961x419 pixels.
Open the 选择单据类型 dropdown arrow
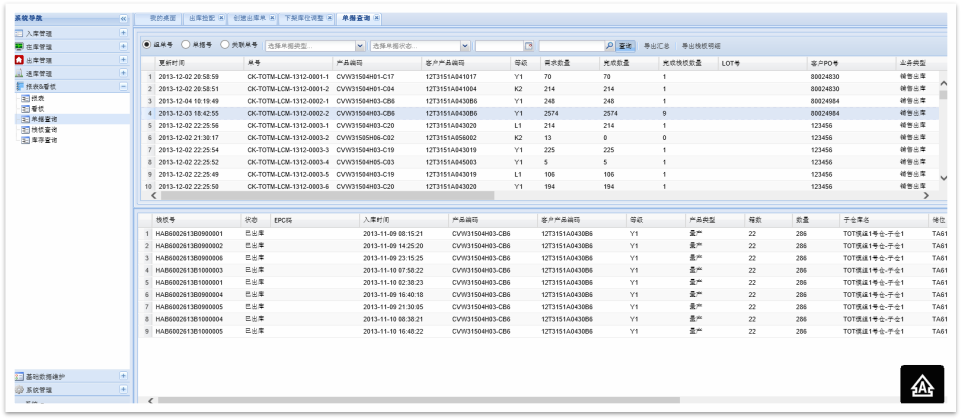click(360, 46)
